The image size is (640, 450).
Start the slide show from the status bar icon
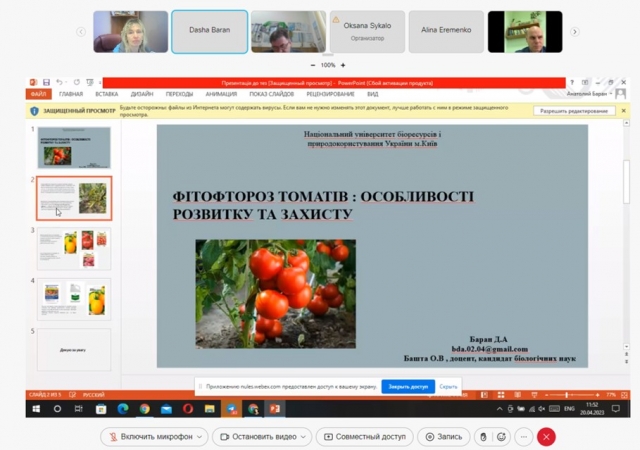(534, 395)
